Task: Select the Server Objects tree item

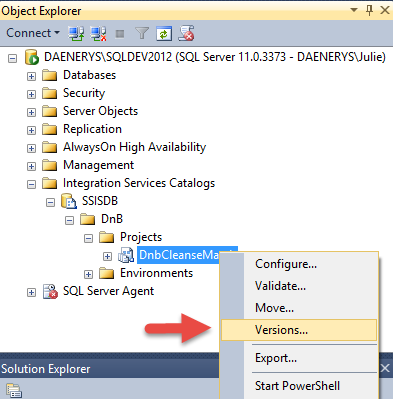Action: 100,111
